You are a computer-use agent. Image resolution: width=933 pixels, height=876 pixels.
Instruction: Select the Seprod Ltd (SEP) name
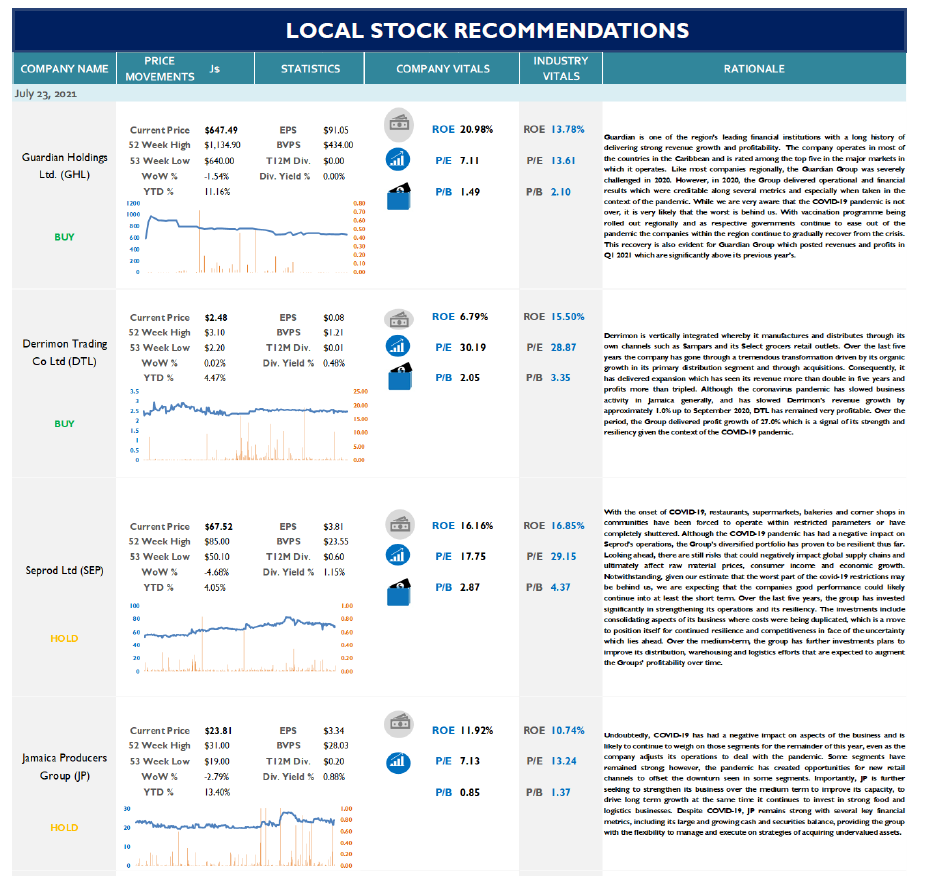click(64, 570)
